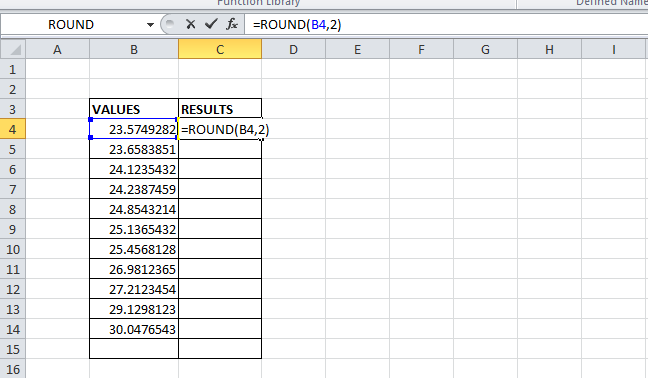Click empty results cell C14
The height and width of the screenshot is (378, 648).
[x=220, y=330]
